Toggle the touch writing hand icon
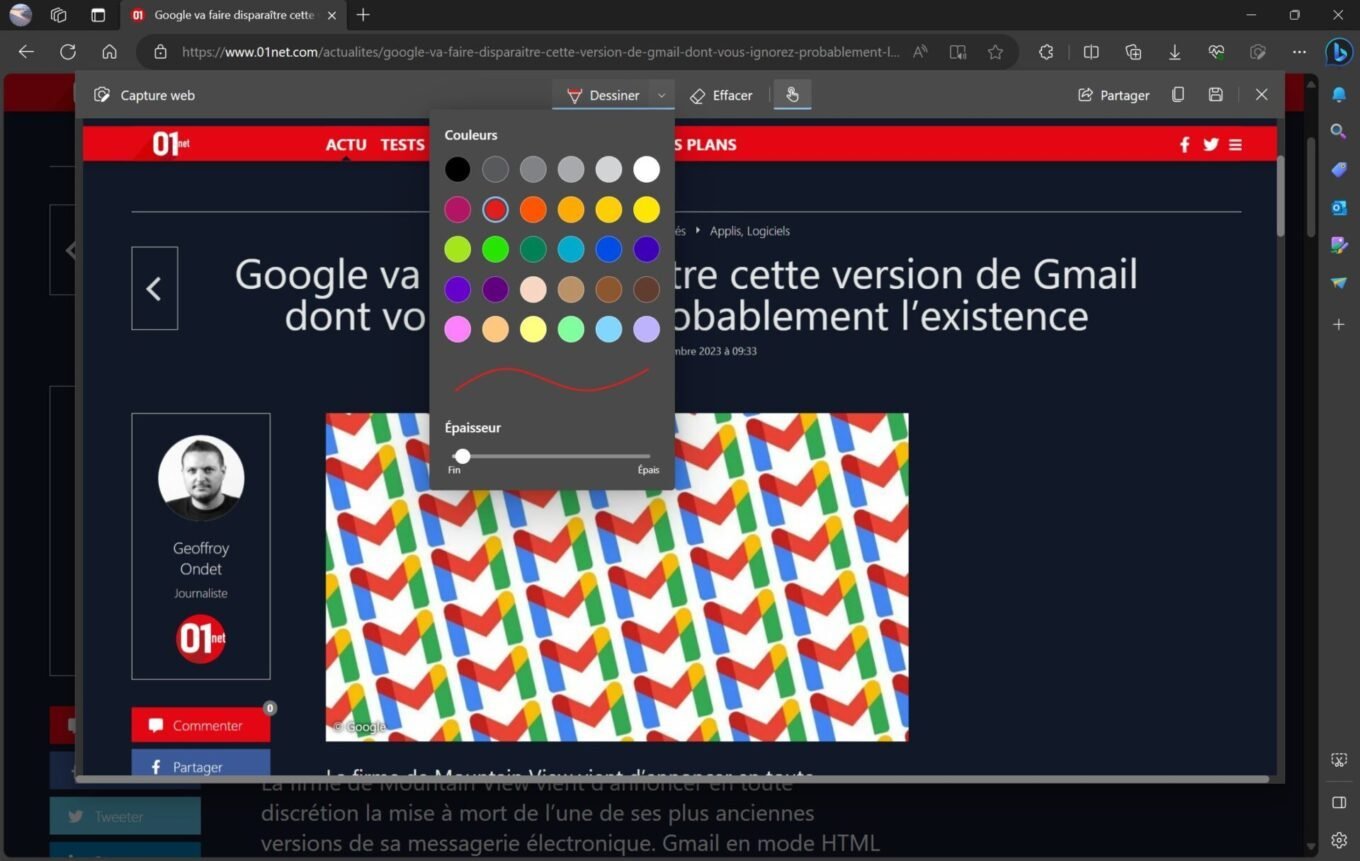Viewport: 1360px width, 861px height. [x=792, y=95]
